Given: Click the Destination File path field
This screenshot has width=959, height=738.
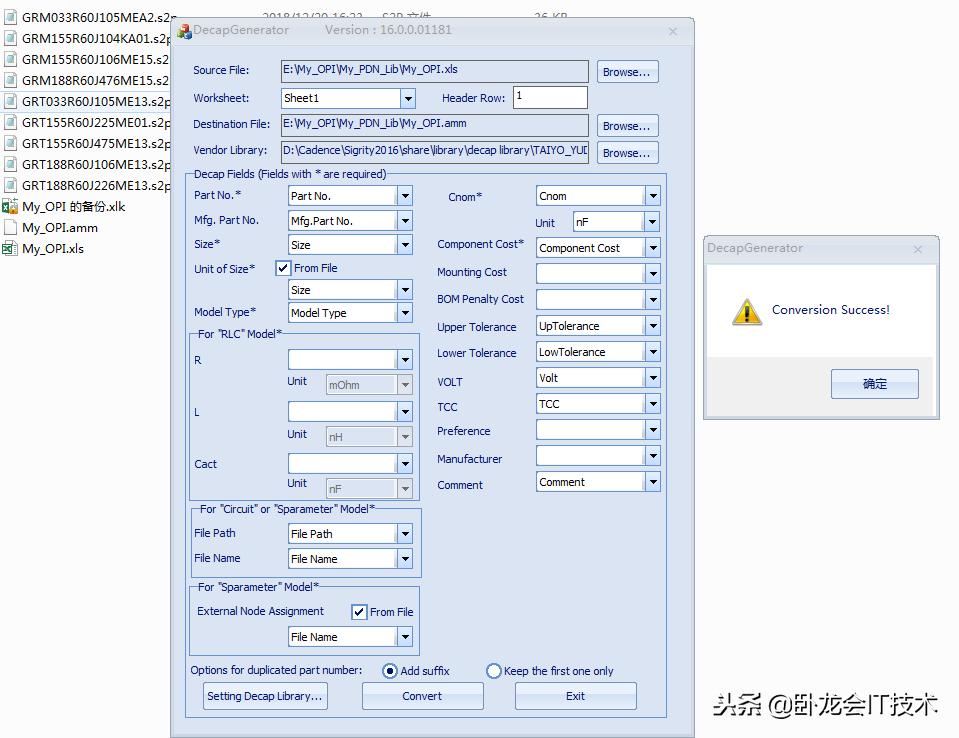Looking at the screenshot, I should pos(435,125).
